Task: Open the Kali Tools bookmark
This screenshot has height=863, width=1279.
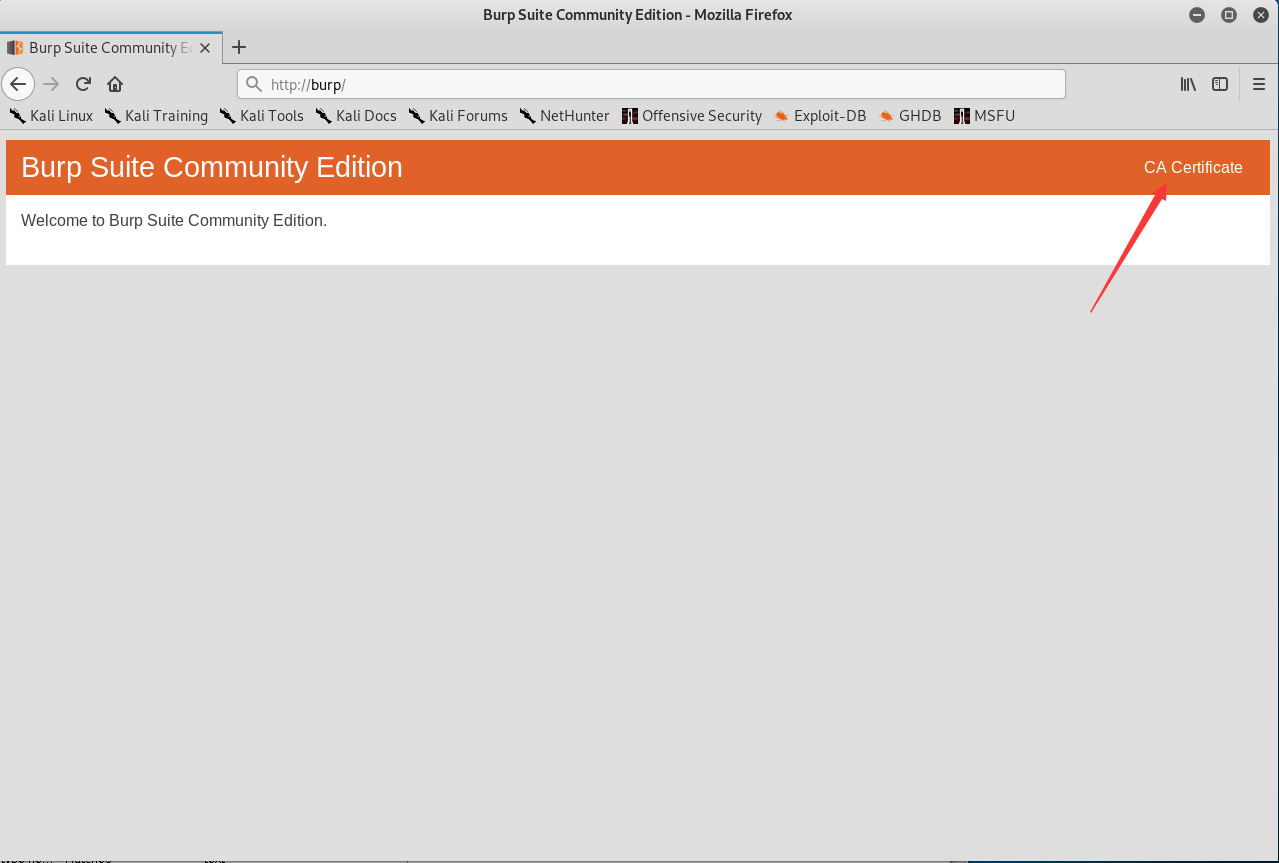Action: (x=261, y=116)
